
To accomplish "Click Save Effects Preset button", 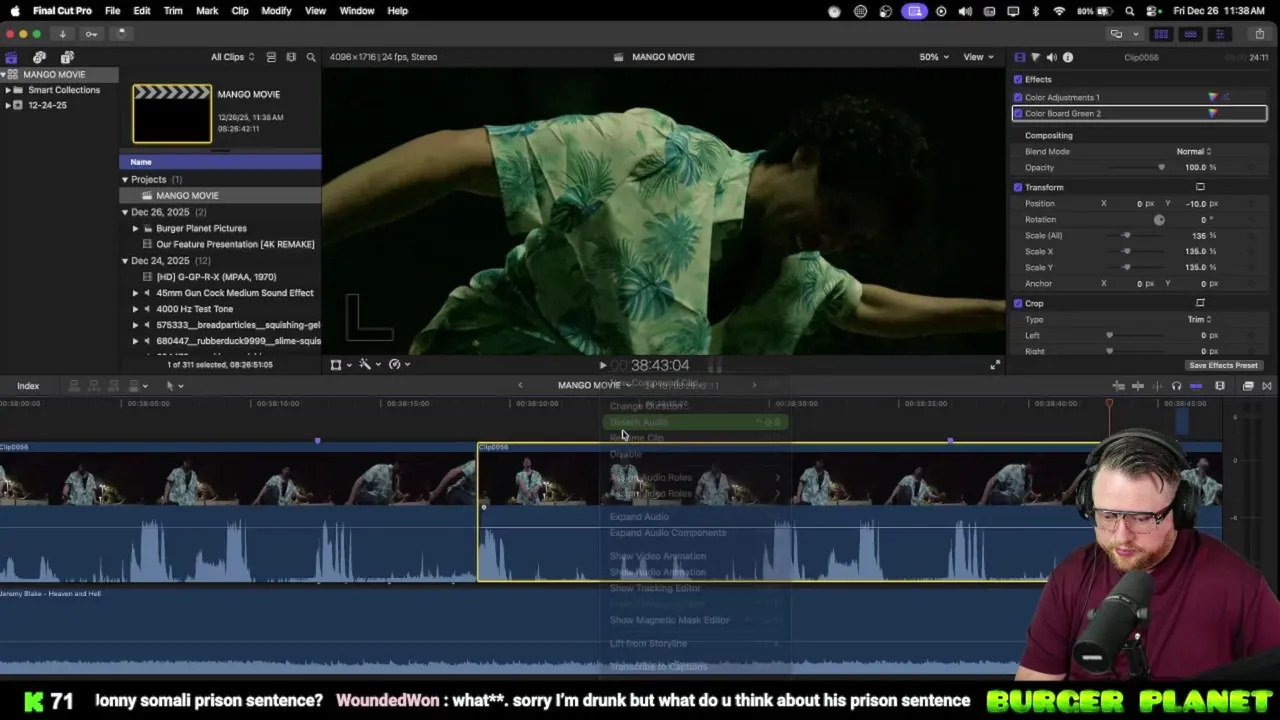I will pos(1223,366).
